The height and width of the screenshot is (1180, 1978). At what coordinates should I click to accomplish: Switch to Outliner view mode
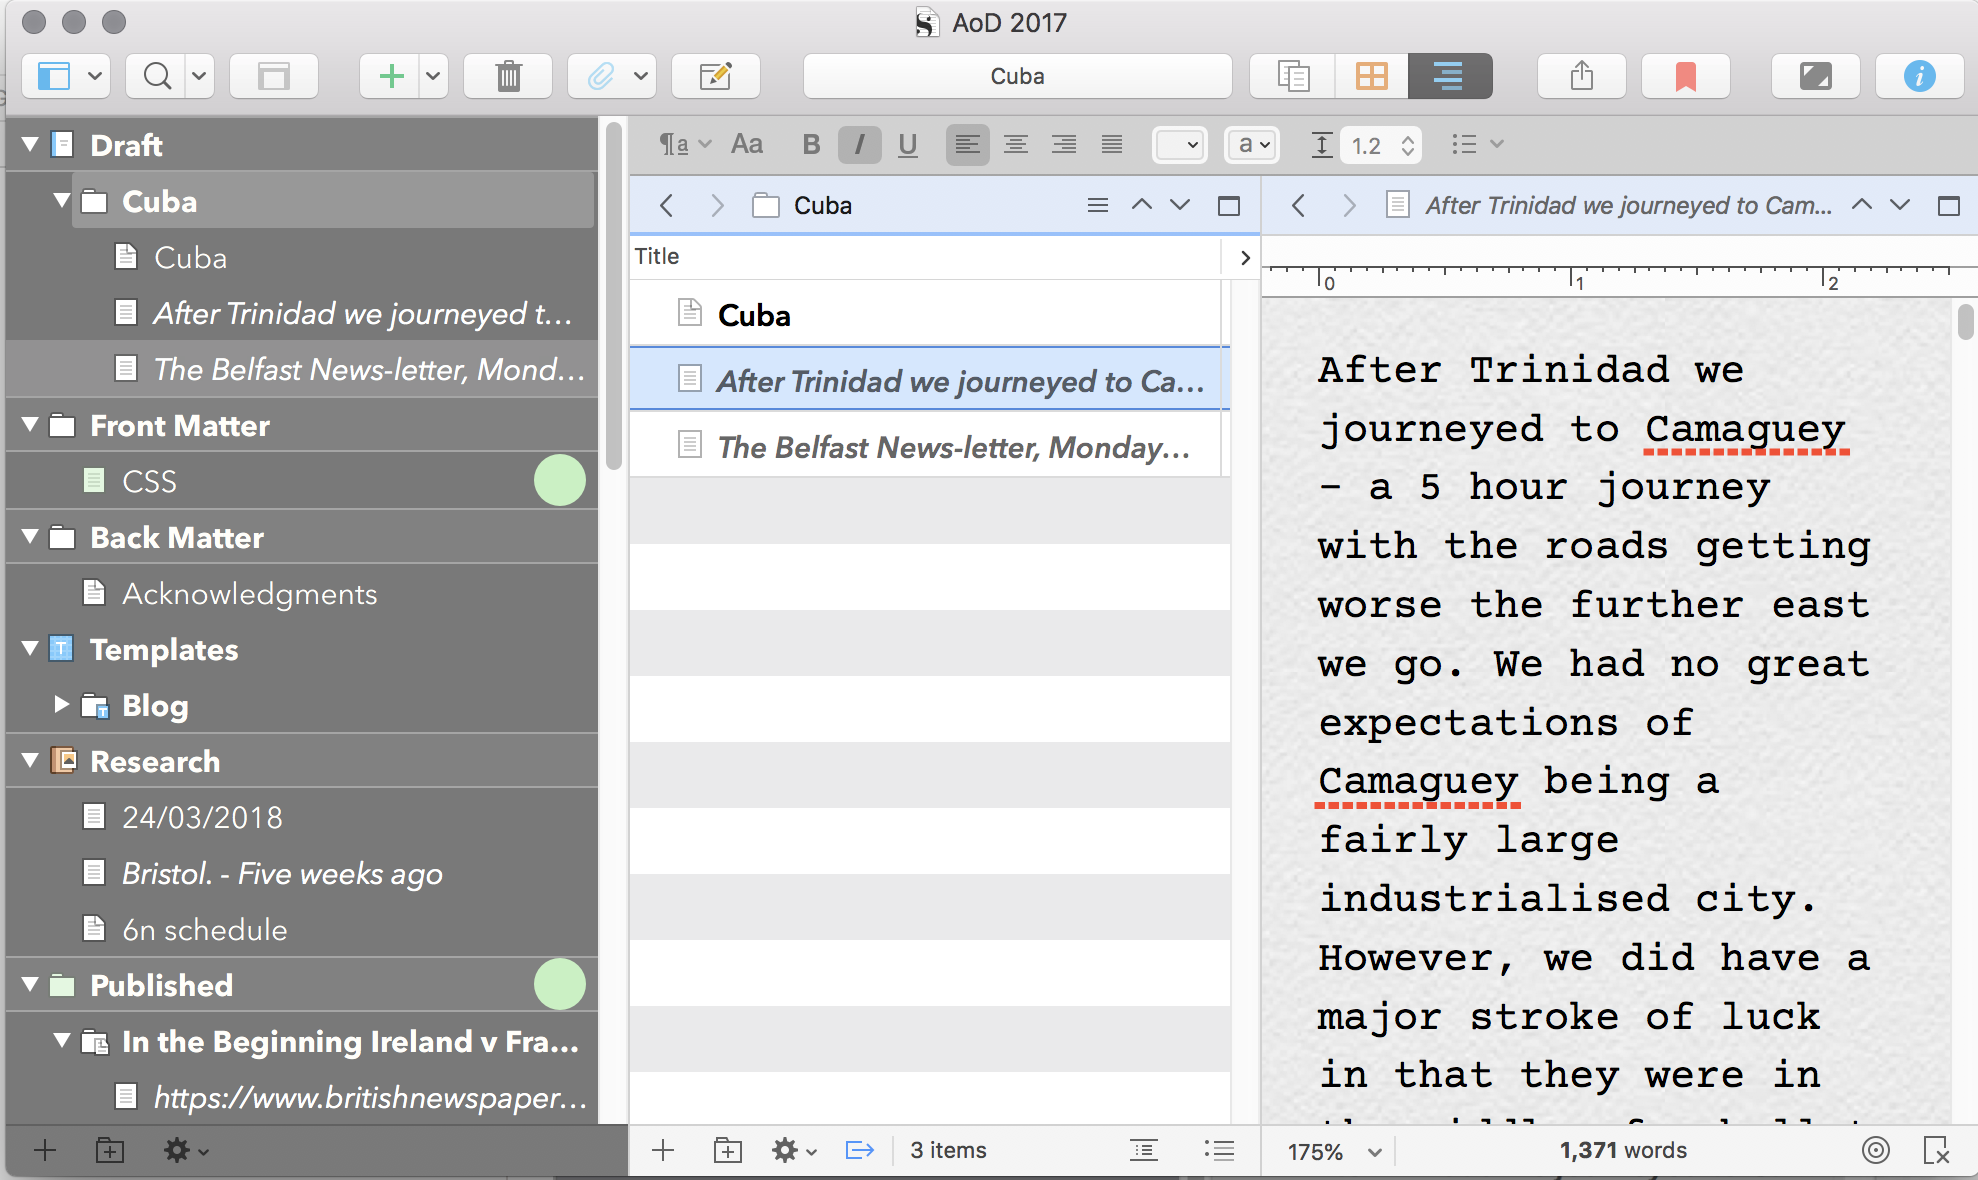[x=1449, y=76]
